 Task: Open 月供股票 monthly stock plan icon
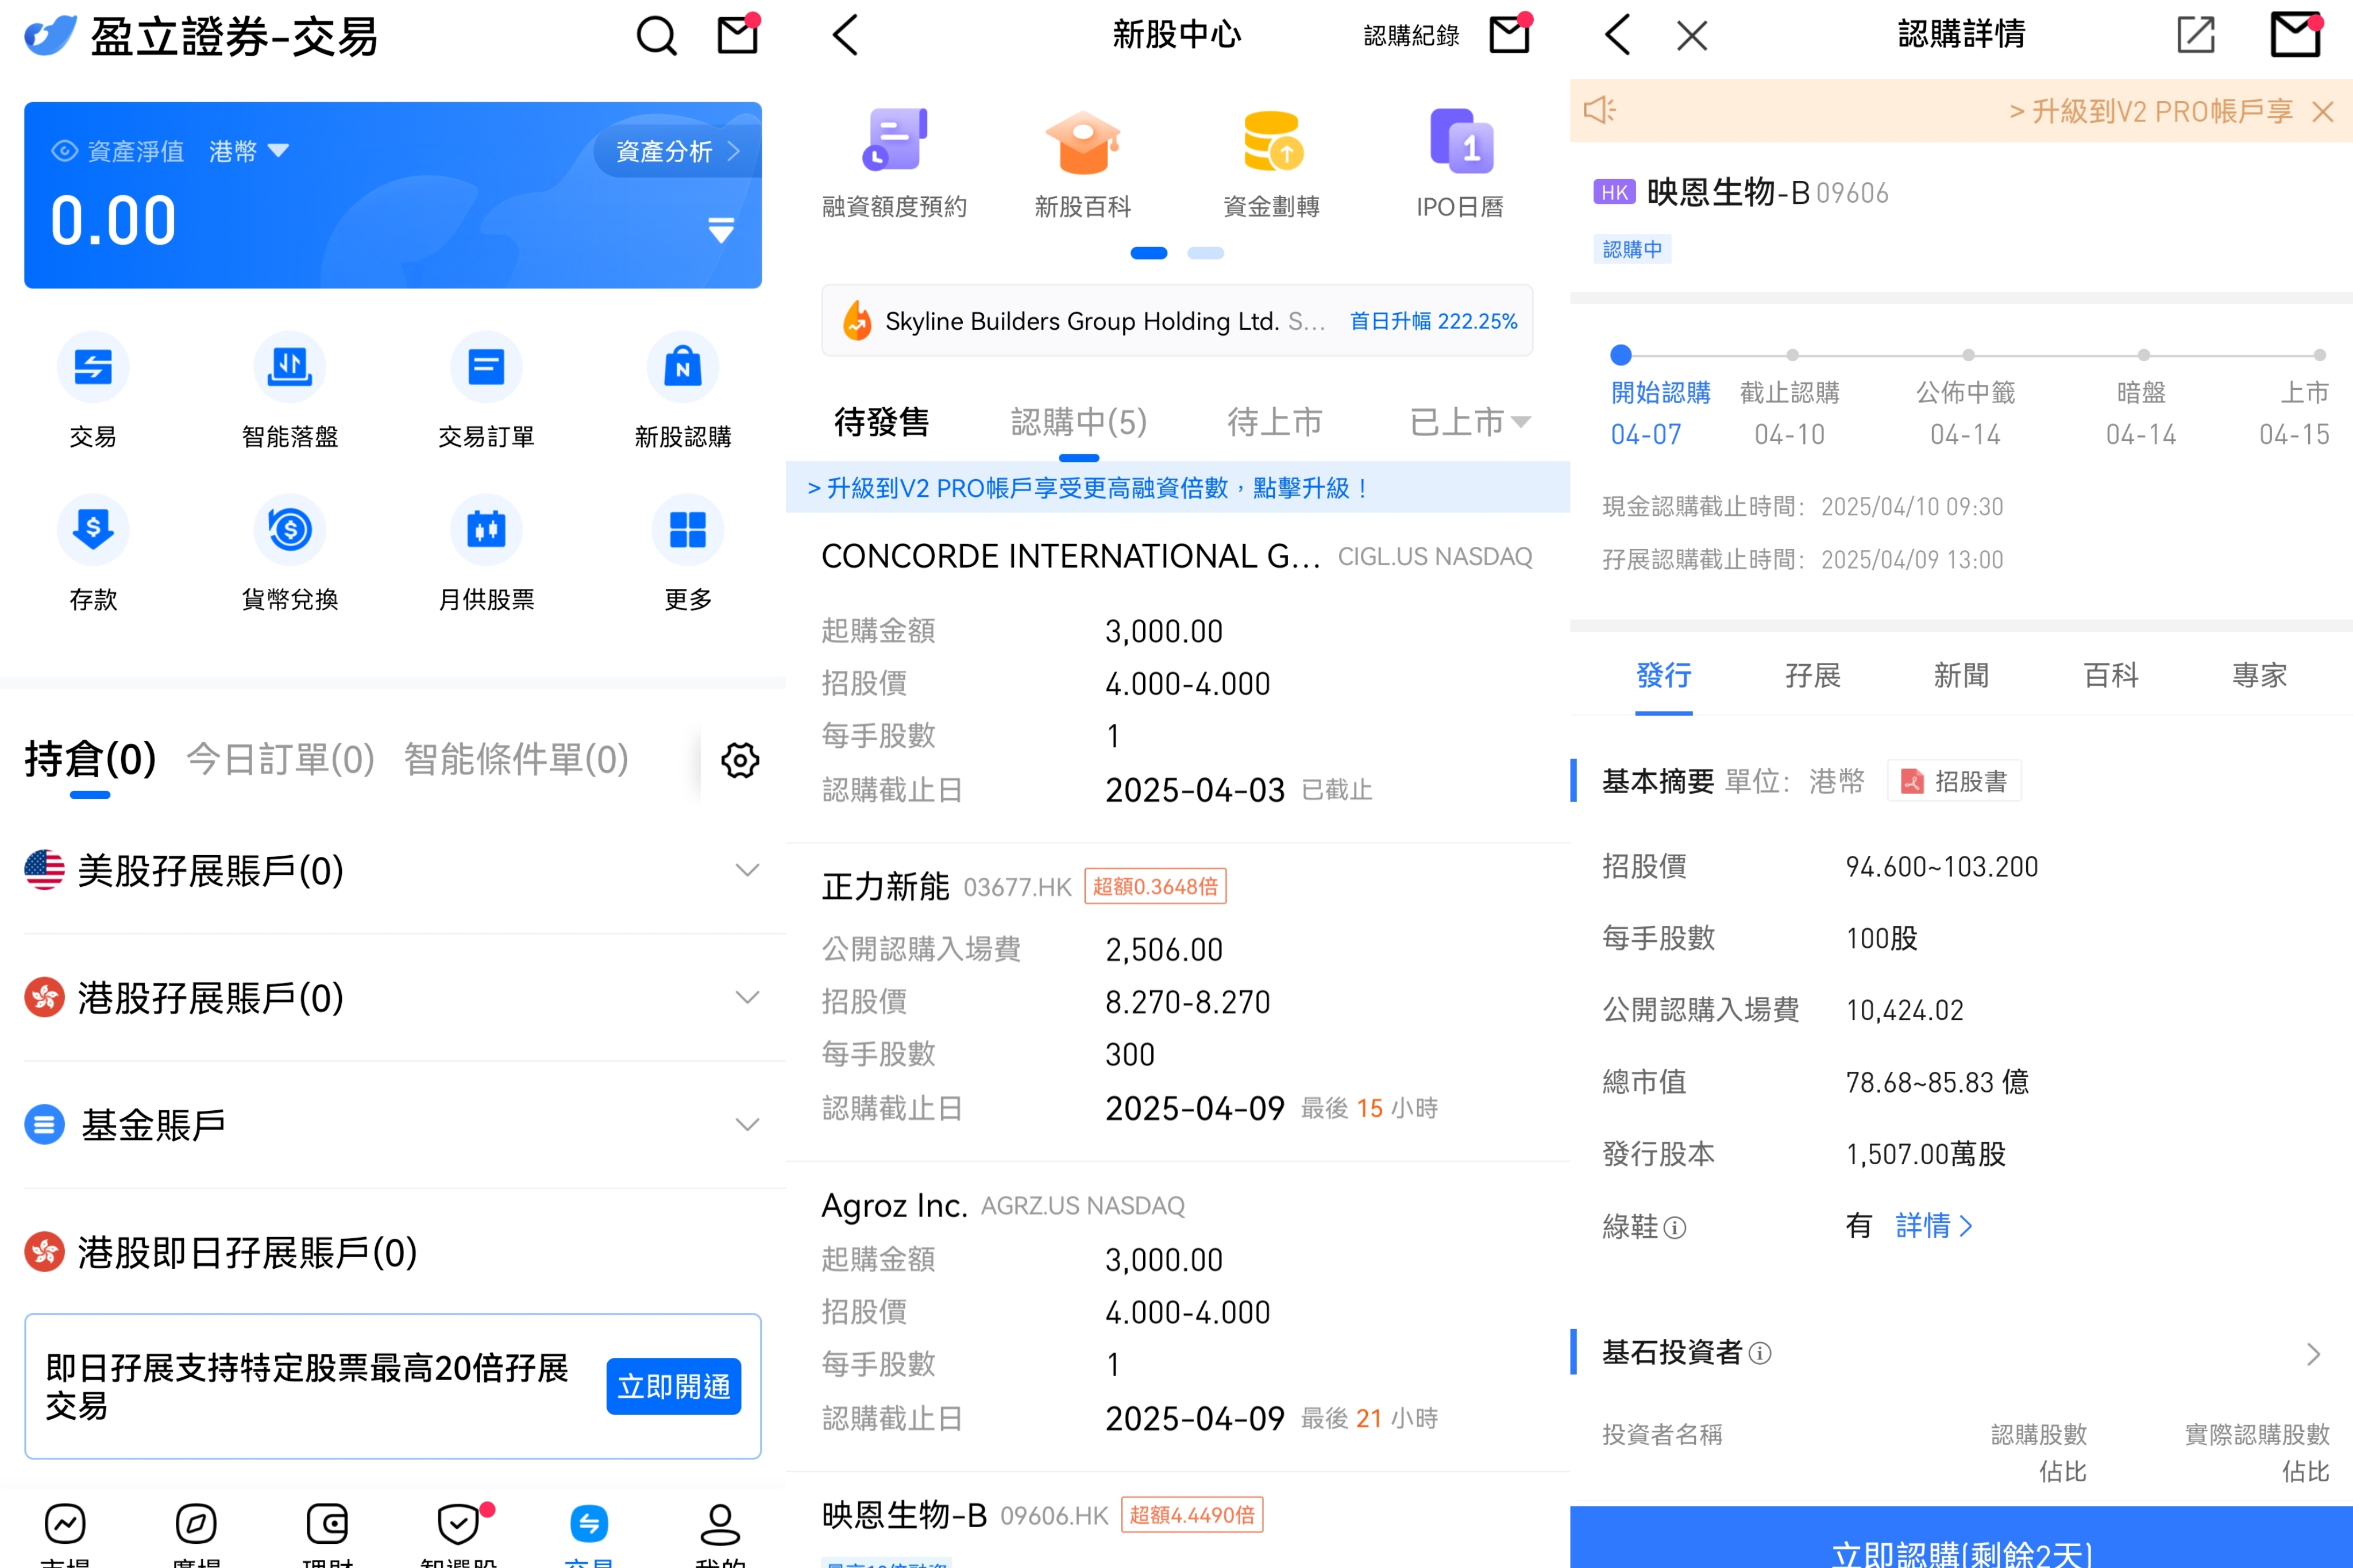point(486,529)
